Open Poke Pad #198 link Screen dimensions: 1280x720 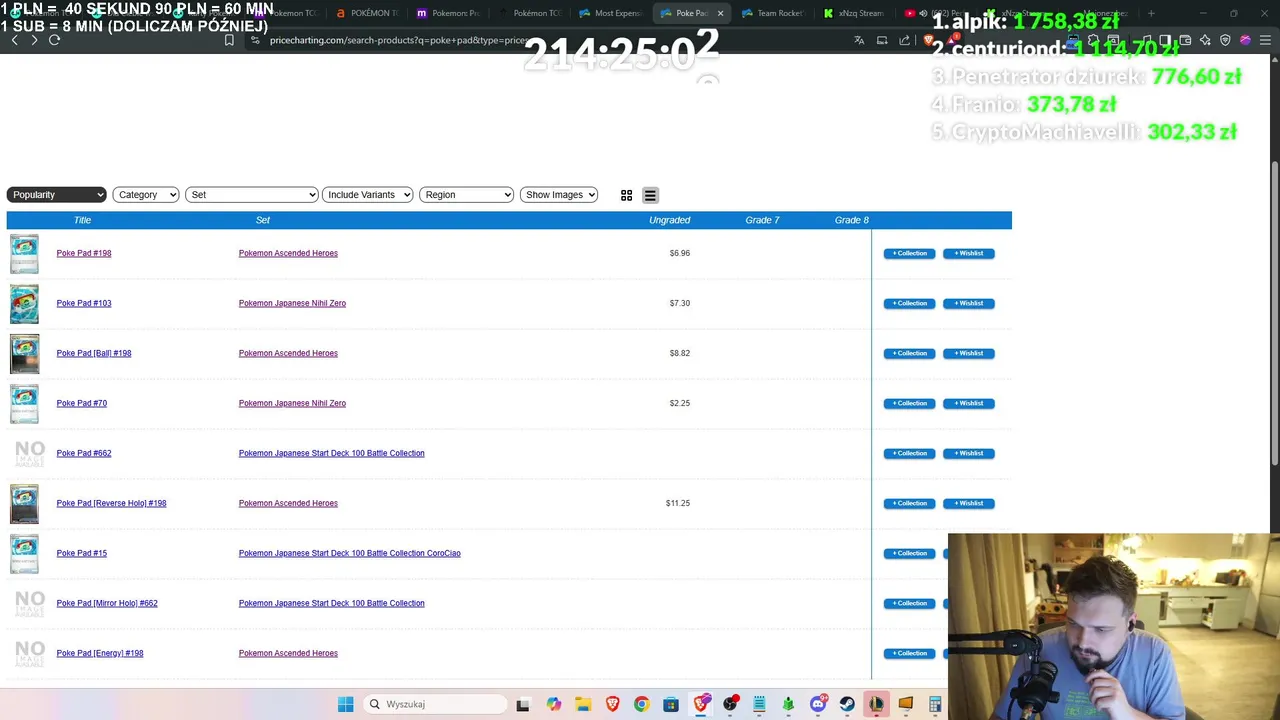pyautogui.click(x=84, y=253)
